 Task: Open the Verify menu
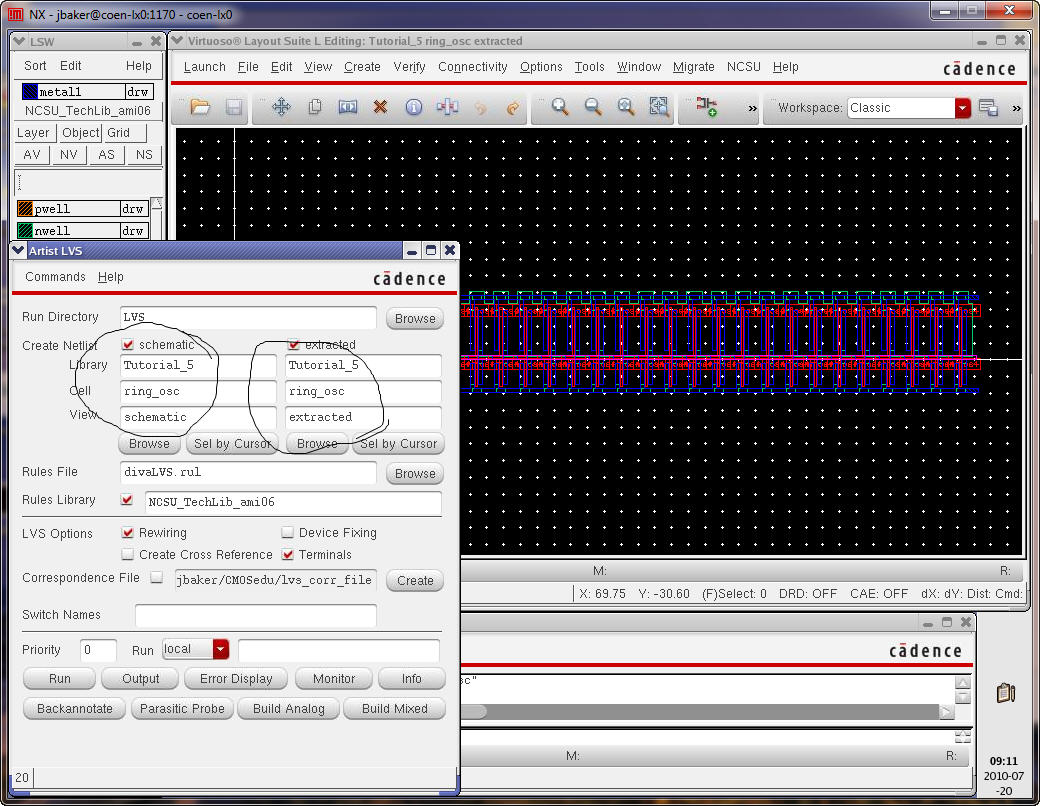[x=409, y=67]
